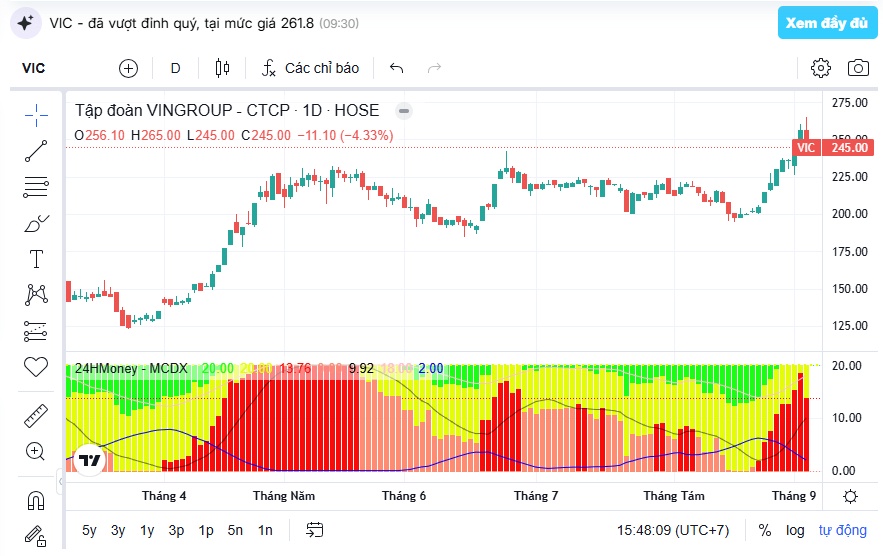The height and width of the screenshot is (556, 883).
Task: Select the brush drawing tool
Action: [36, 224]
